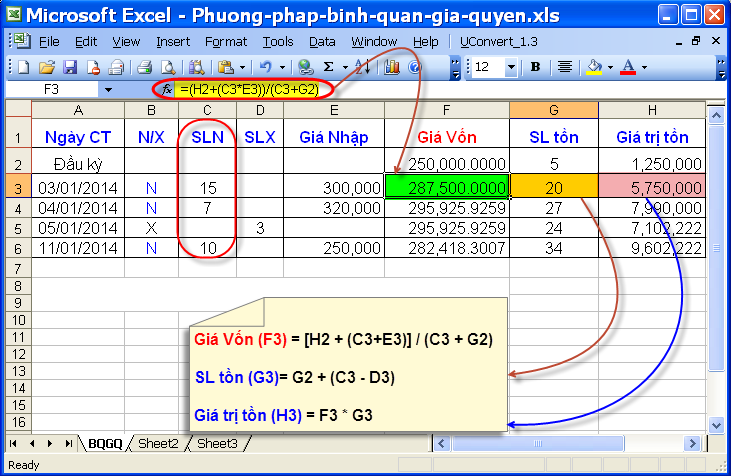The image size is (731, 476).
Task: Open the Data menu
Action: (x=322, y=42)
